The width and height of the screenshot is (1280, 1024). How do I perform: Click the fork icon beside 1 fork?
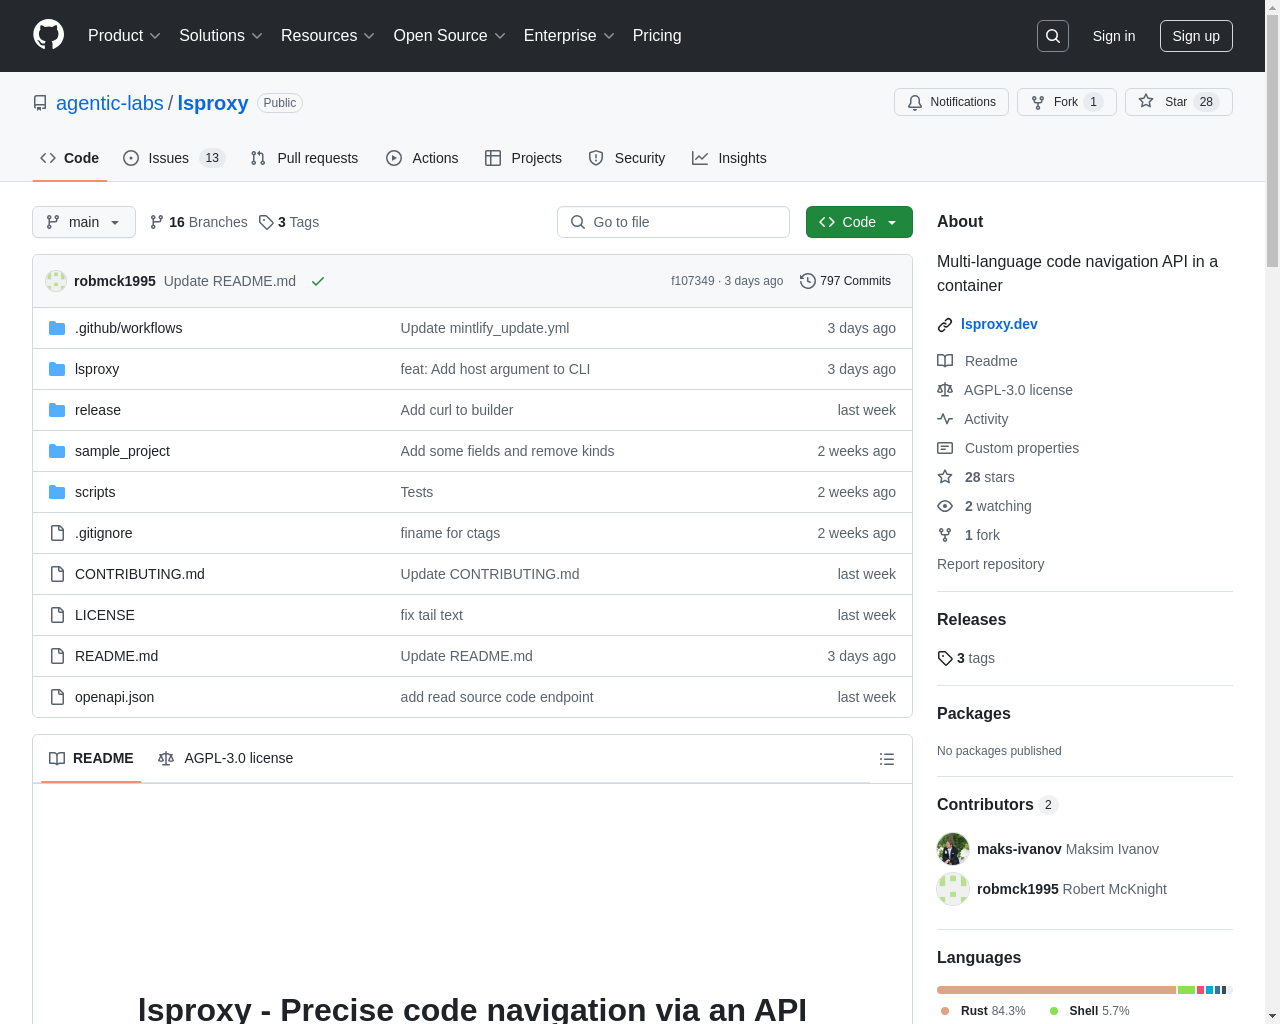click(945, 535)
